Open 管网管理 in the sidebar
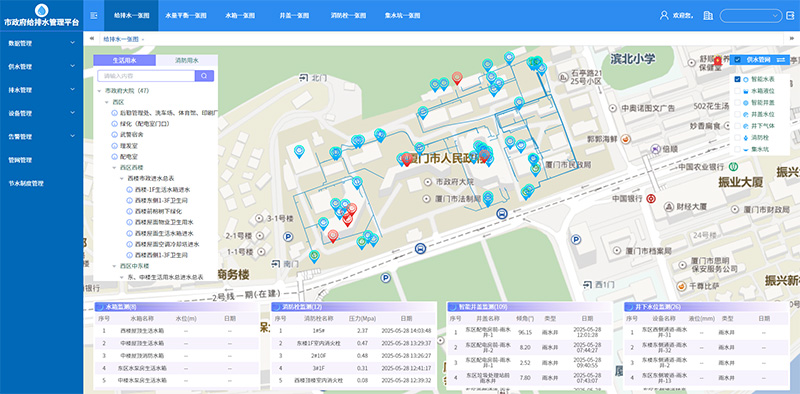The width and height of the screenshot is (800, 394). pos(41,160)
